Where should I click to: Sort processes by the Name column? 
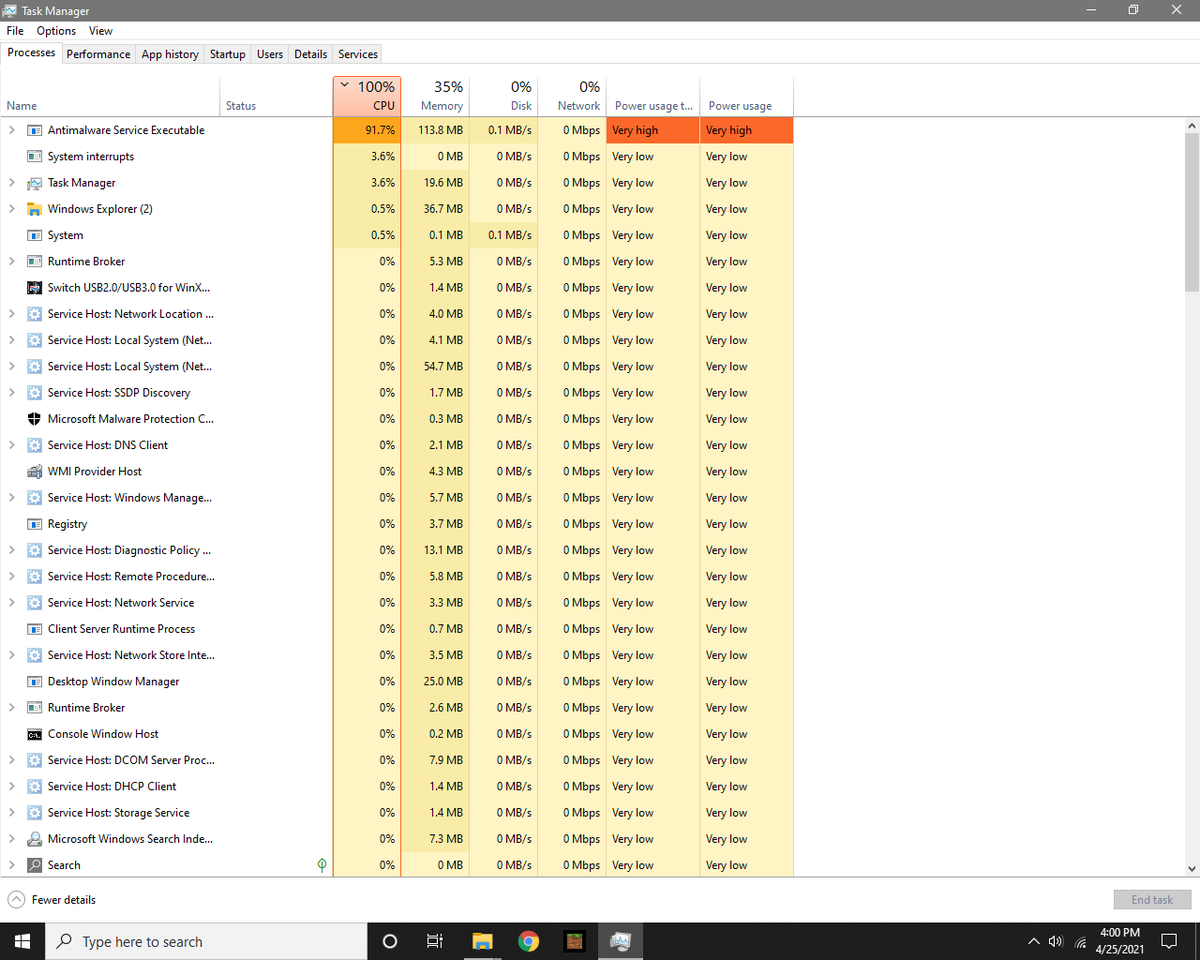[110, 96]
